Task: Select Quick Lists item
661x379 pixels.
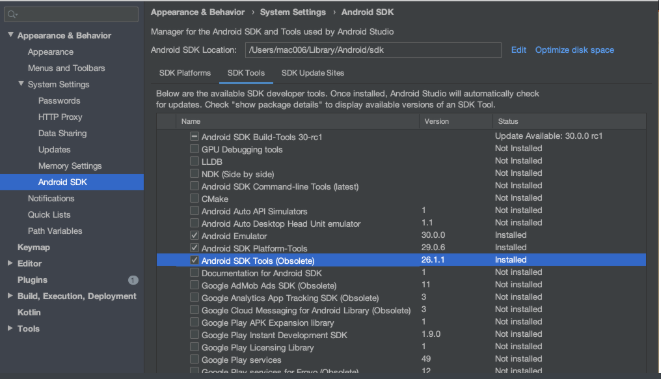Action: (x=49, y=215)
